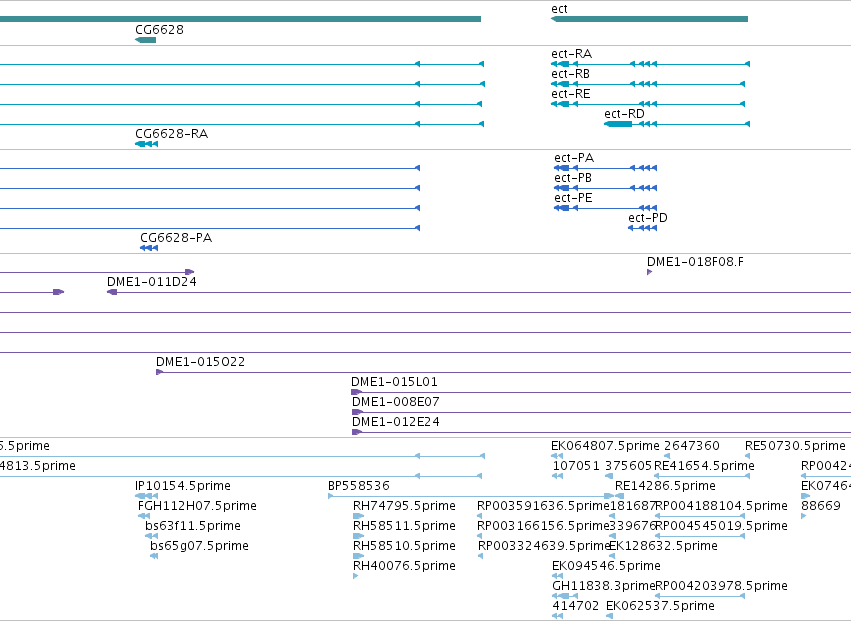Click the DME1-018F08.F feature
The height and width of the screenshot is (621, 851).
tap(650, 272)
